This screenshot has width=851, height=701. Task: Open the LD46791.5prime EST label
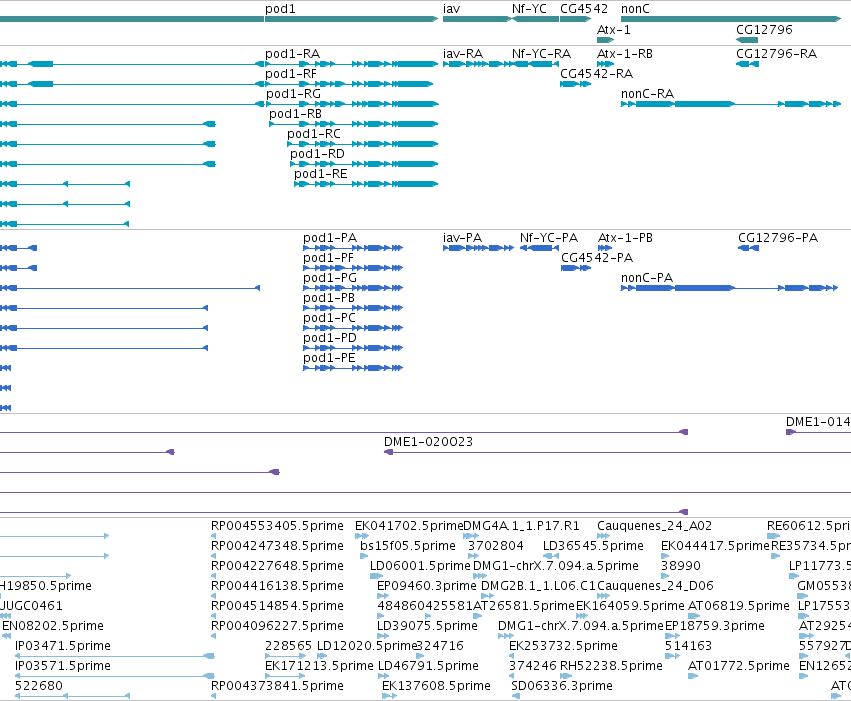click(x=428, y=666)
